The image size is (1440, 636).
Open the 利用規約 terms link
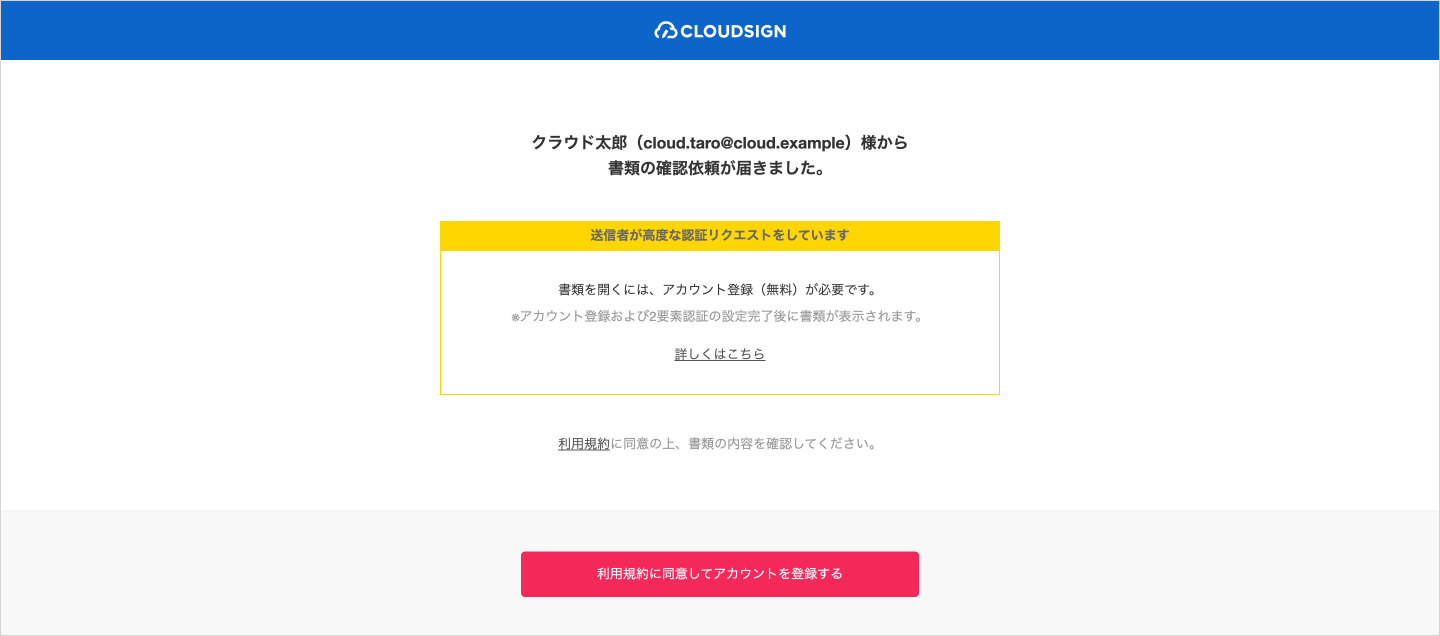pyautogui.click(x=584, y=444)
